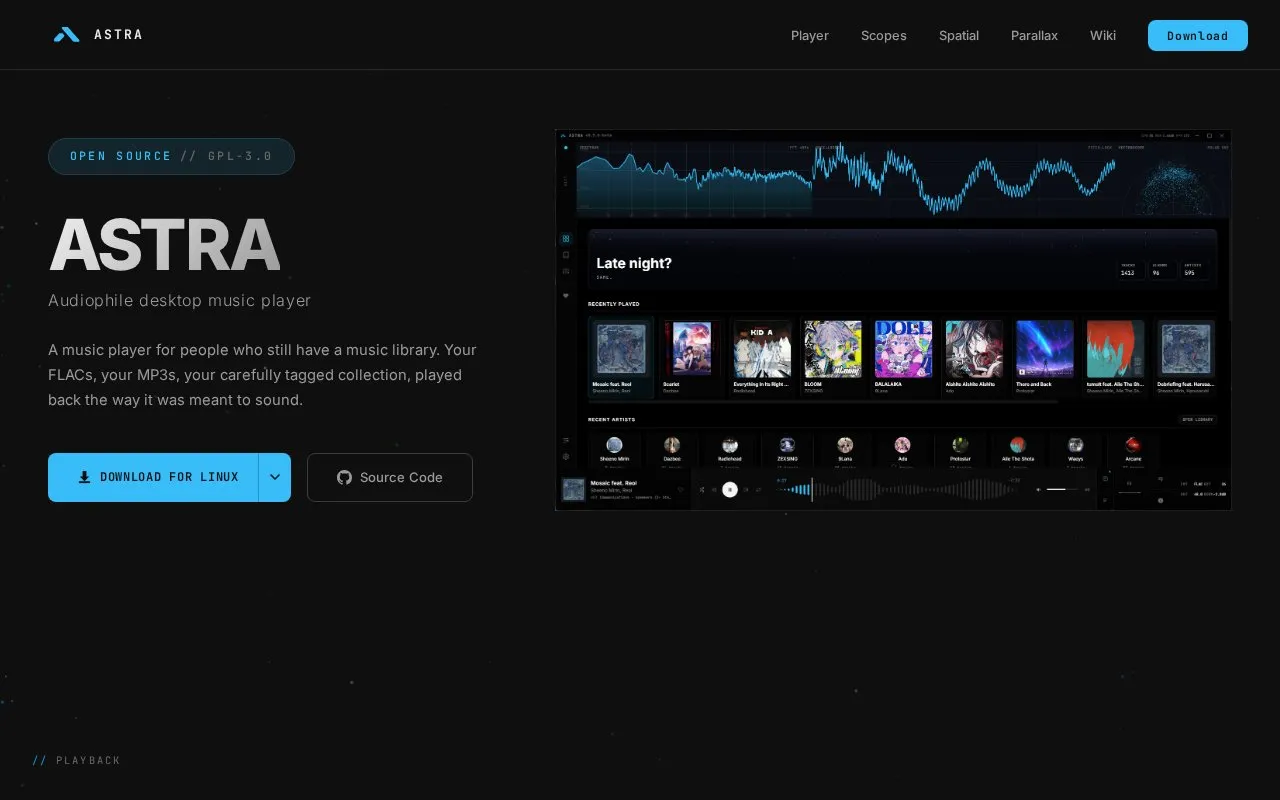Image resolution: width=1280 pixels, height=800 pixels.
Task: Expand the download platform dropdown arrow
Action: [275, 477]
